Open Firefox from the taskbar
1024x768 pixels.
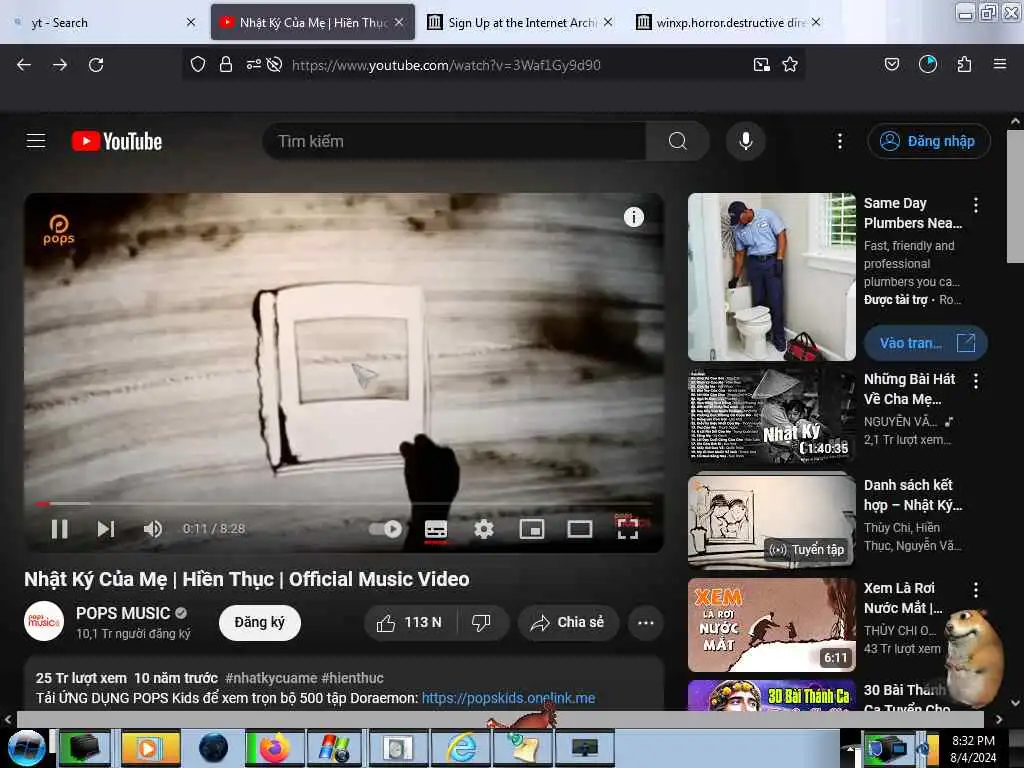(x=274, y=748)
